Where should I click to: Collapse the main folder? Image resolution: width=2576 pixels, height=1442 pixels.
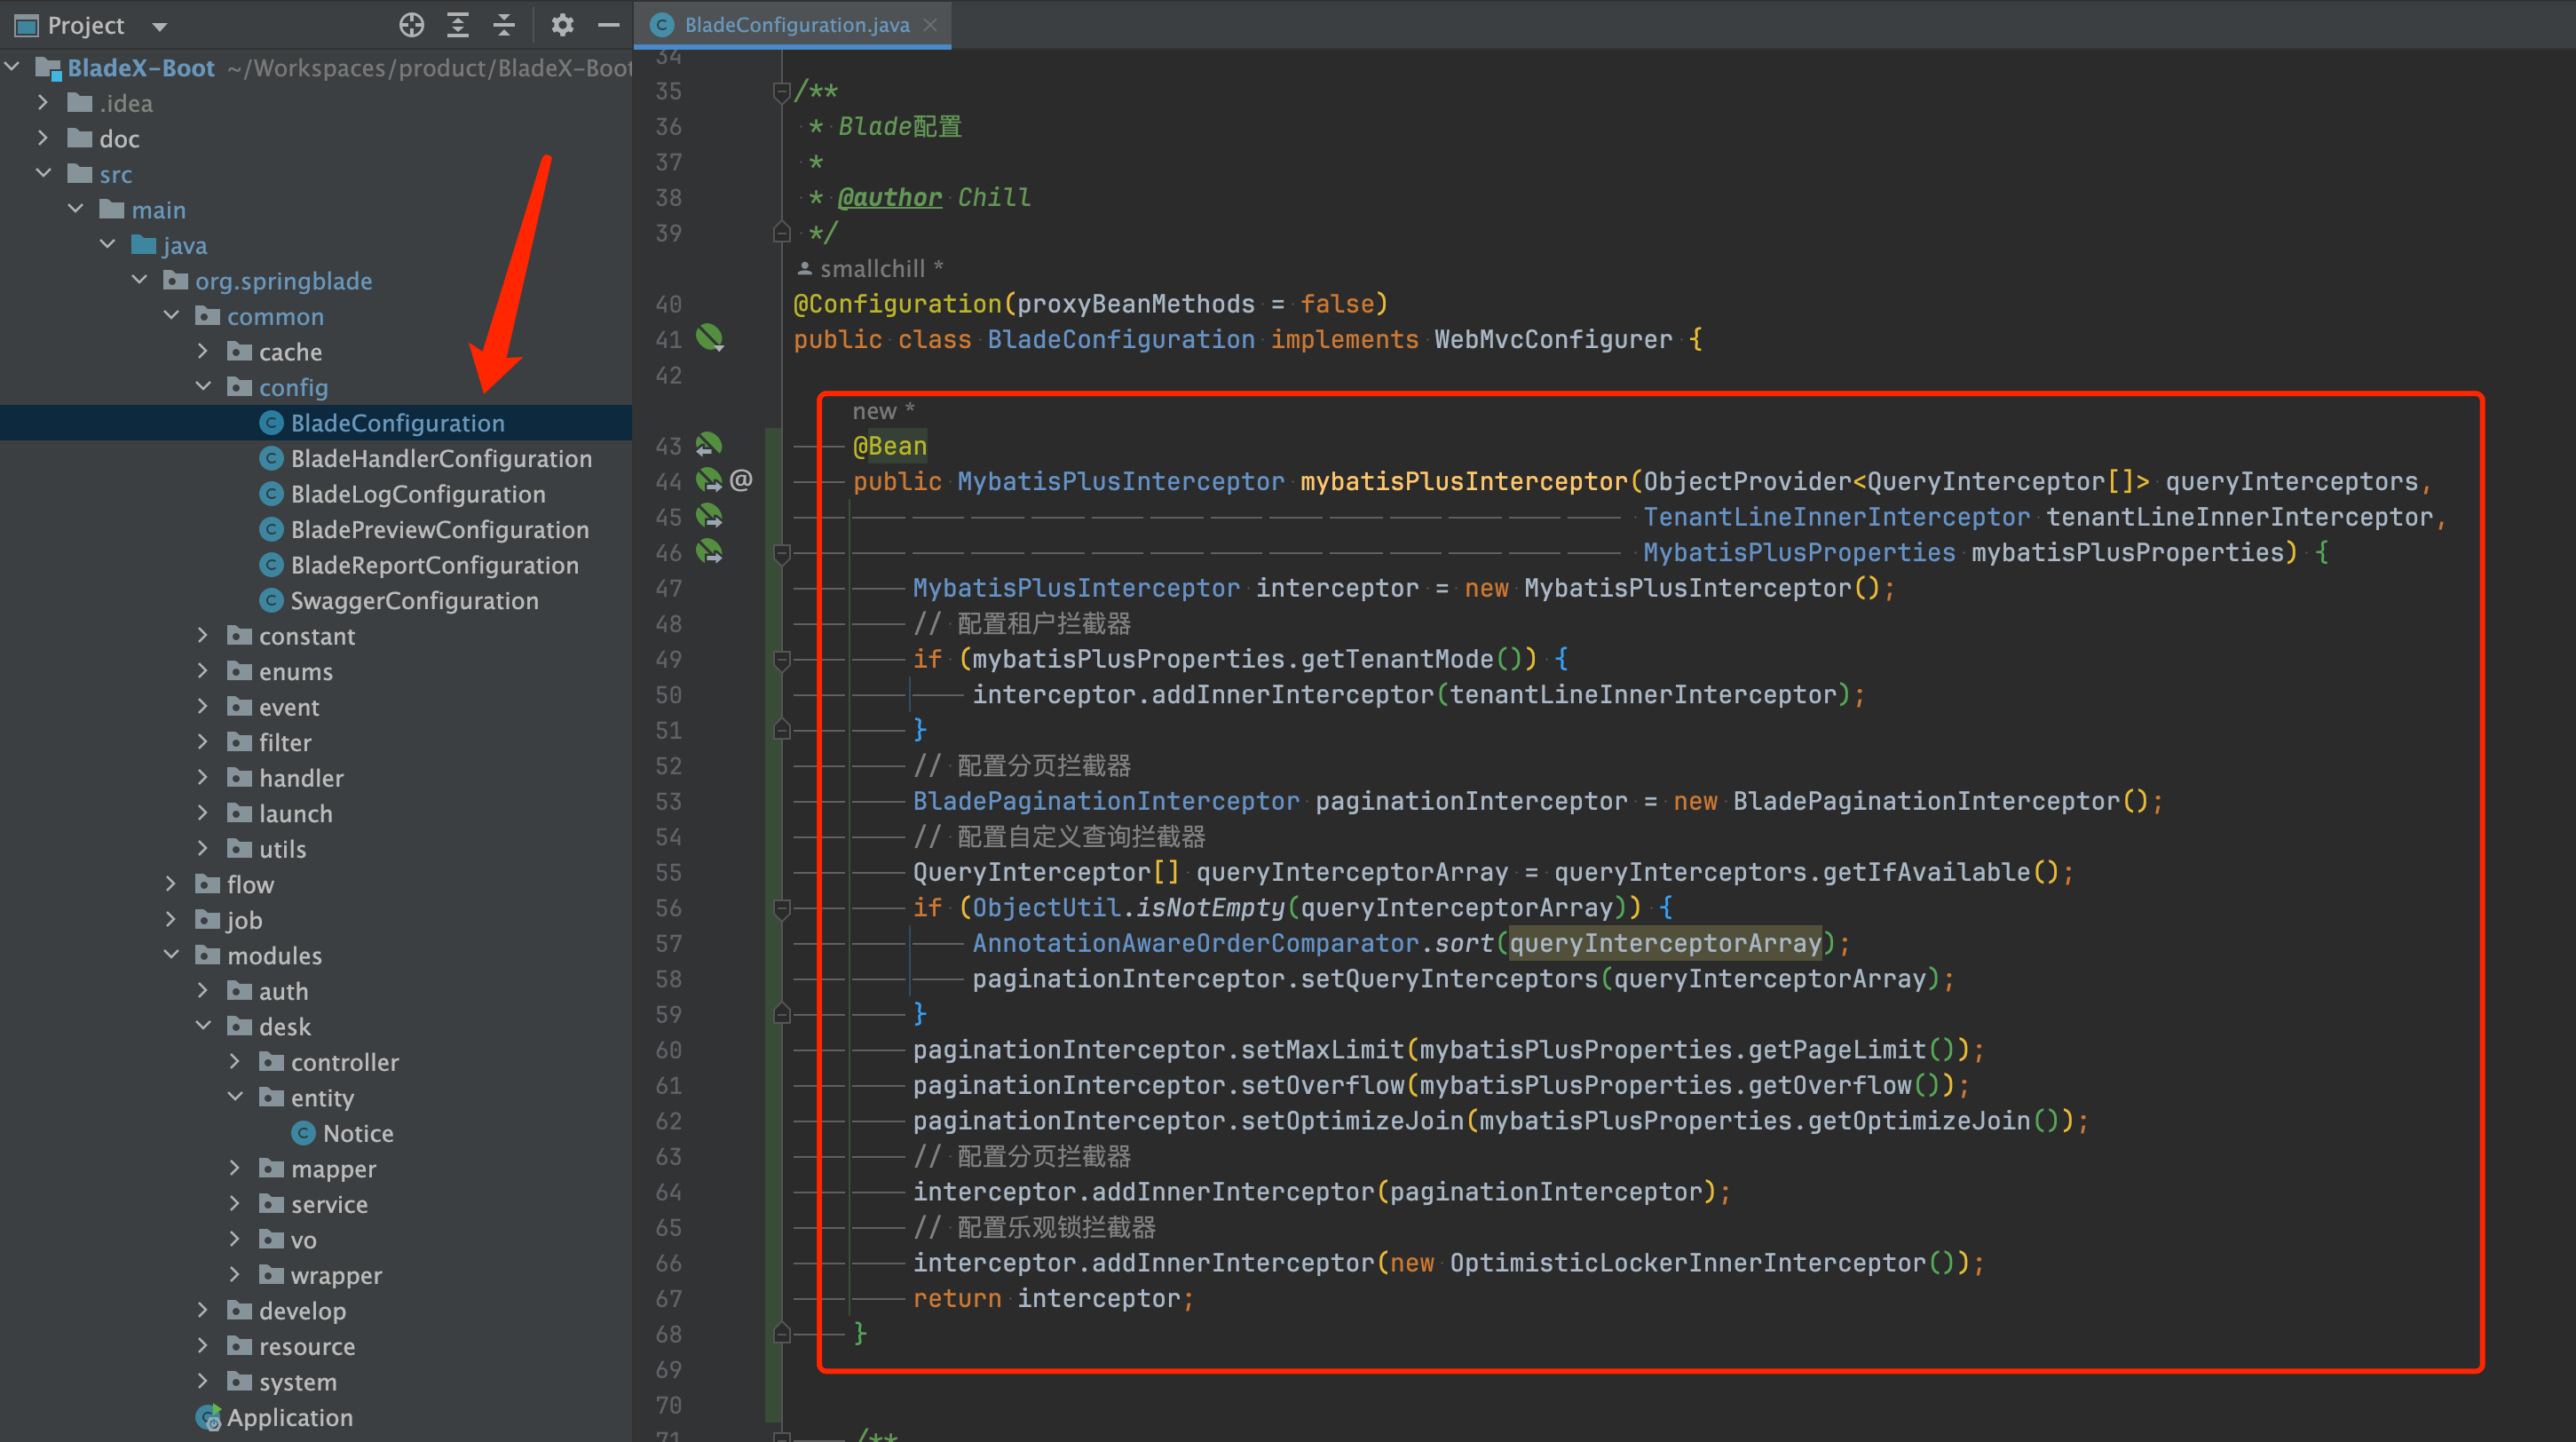coord(75,209)
